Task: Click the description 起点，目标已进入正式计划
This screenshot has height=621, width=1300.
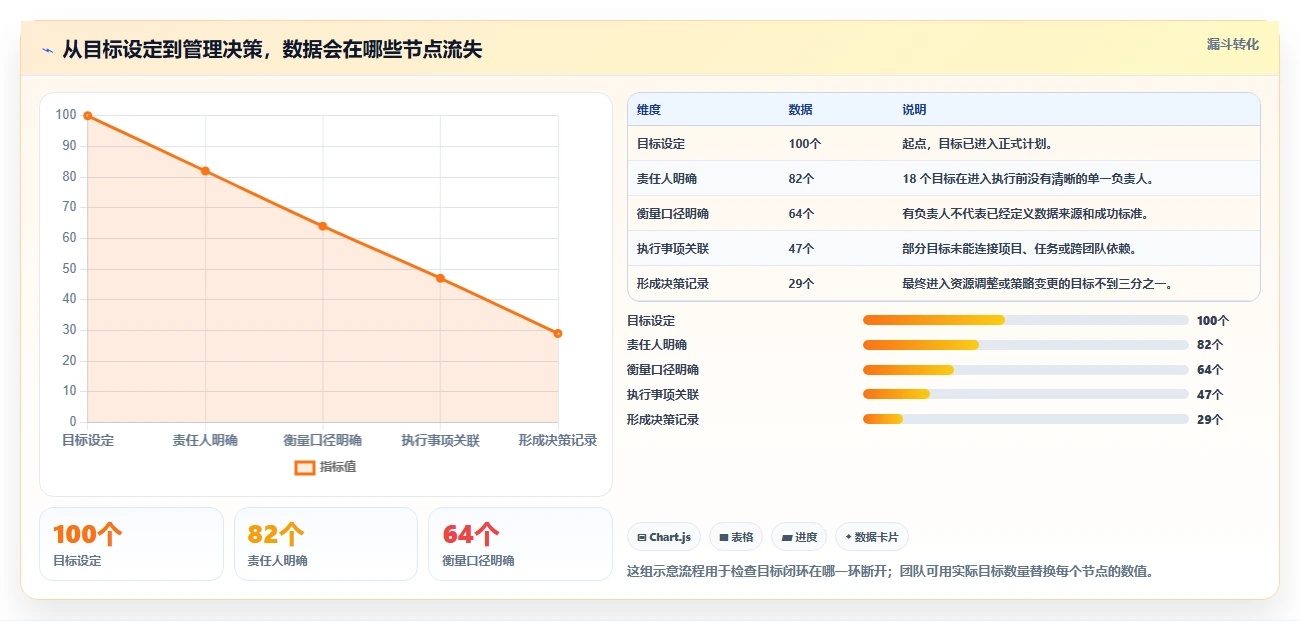Action: click(x=977, y=144)
